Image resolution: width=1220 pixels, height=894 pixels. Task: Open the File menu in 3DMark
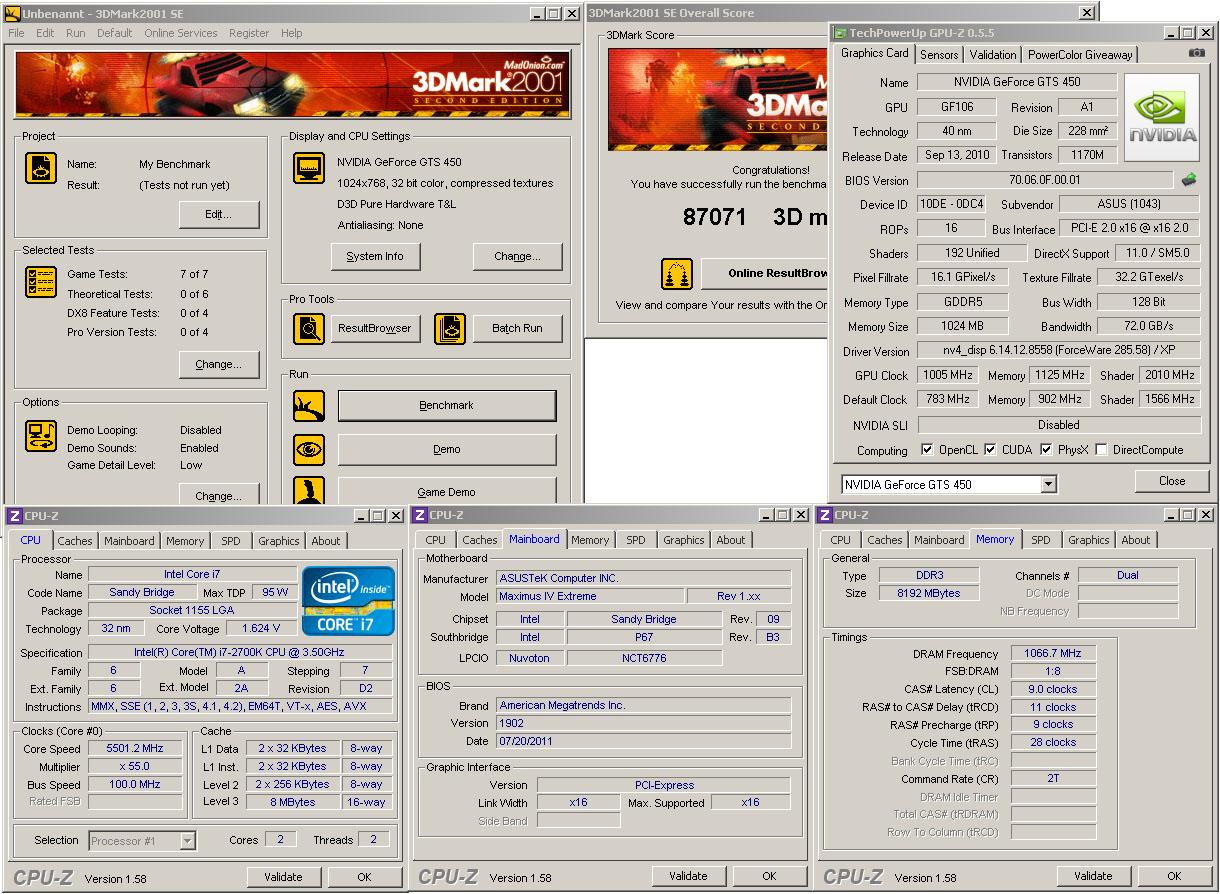click(x=16, y=33)
